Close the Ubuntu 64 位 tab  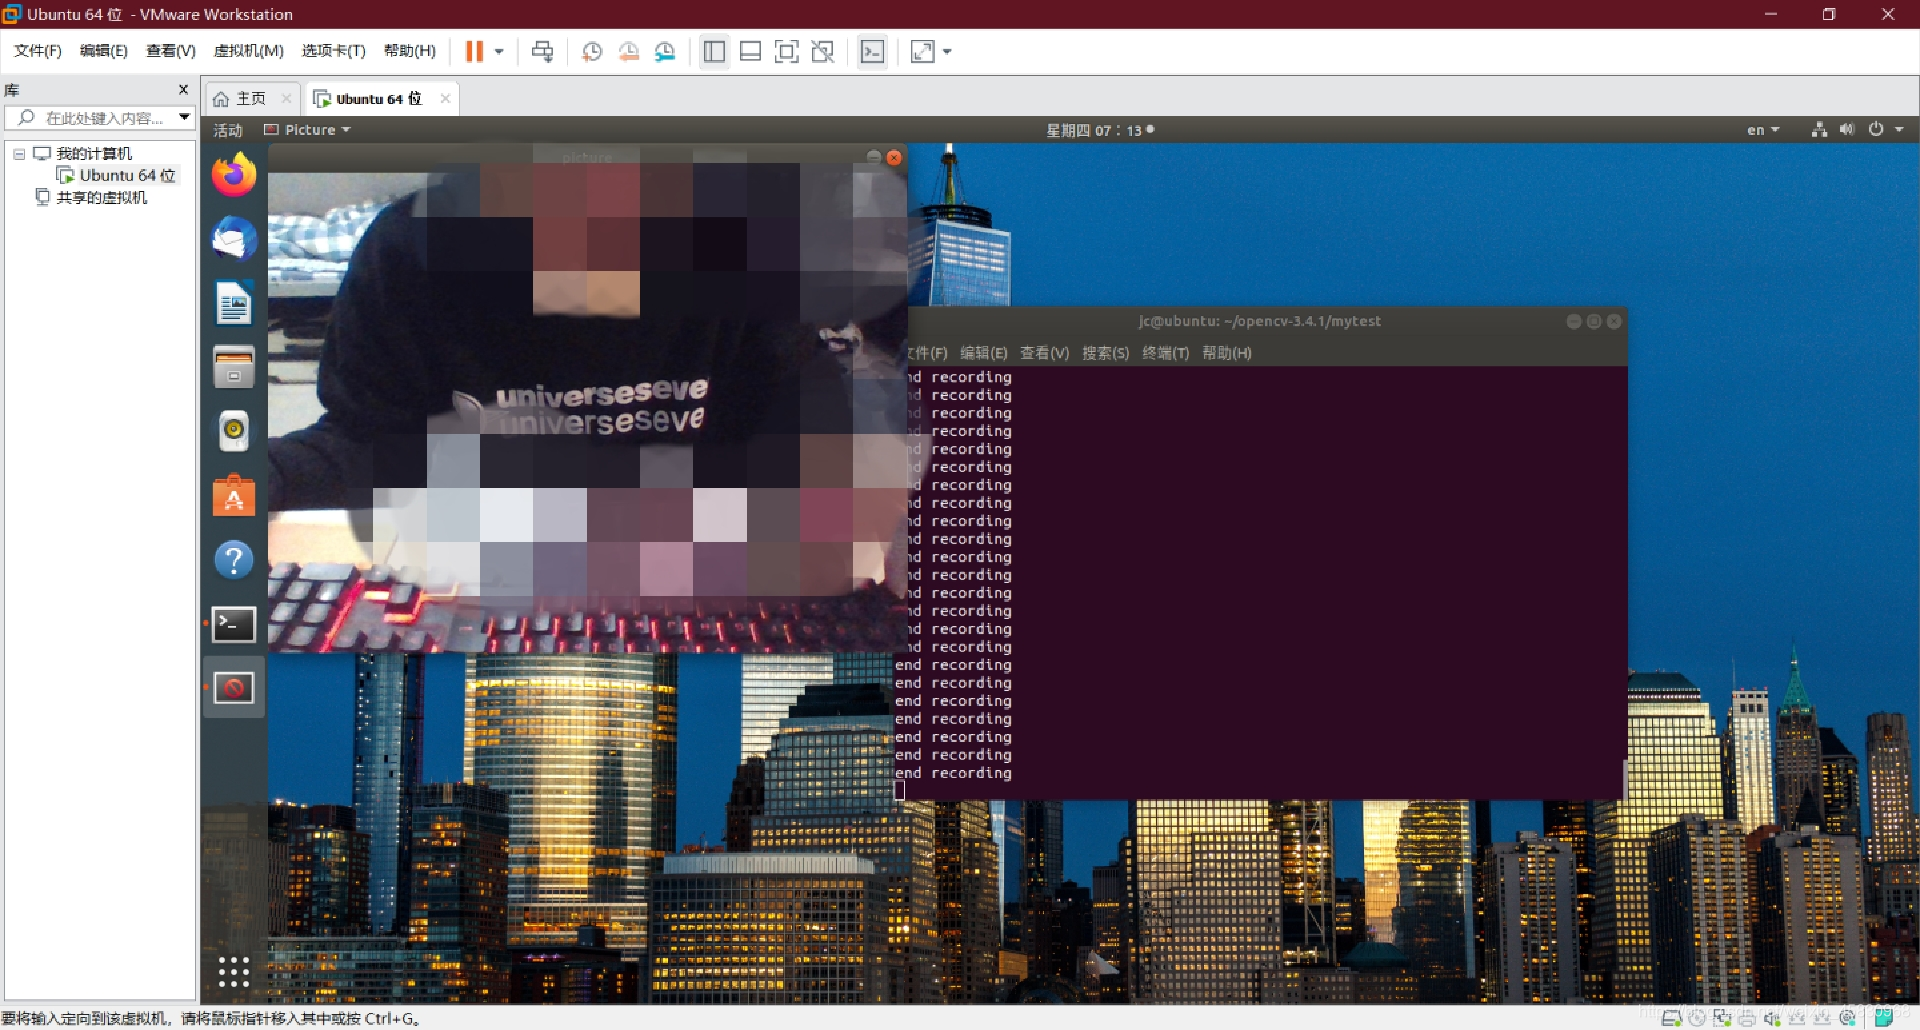pos(445,98)
